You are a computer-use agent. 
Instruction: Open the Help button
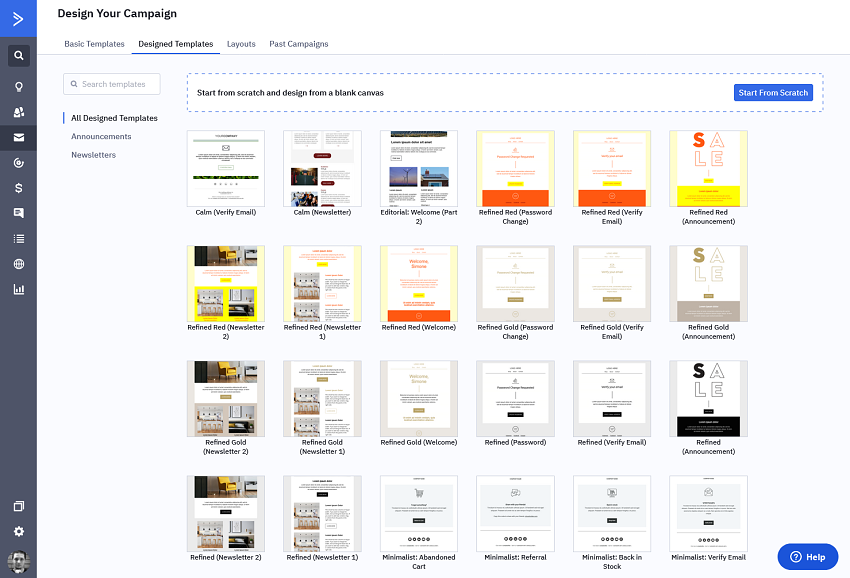point(808,557)
